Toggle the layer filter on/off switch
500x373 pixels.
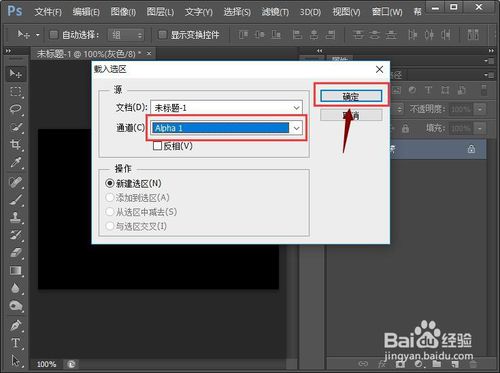point(484,90)
